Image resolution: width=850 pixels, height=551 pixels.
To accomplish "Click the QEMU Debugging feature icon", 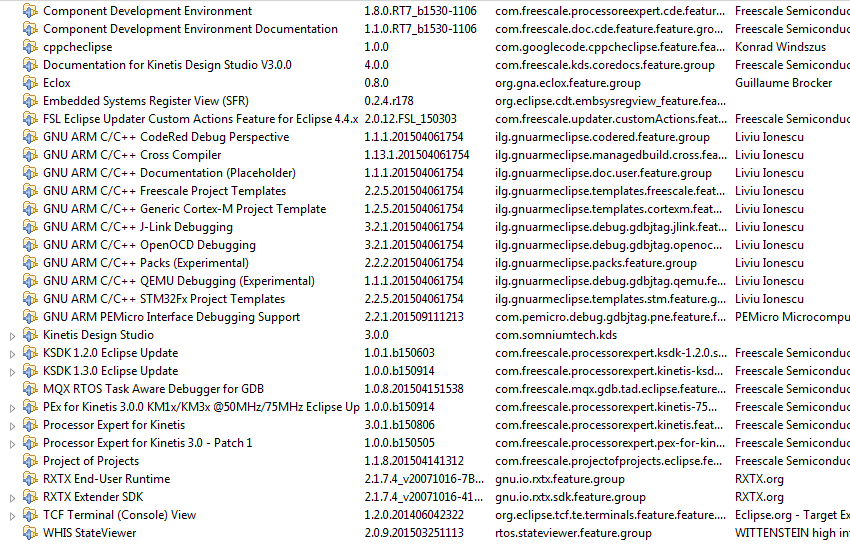I will click(30, 281).
